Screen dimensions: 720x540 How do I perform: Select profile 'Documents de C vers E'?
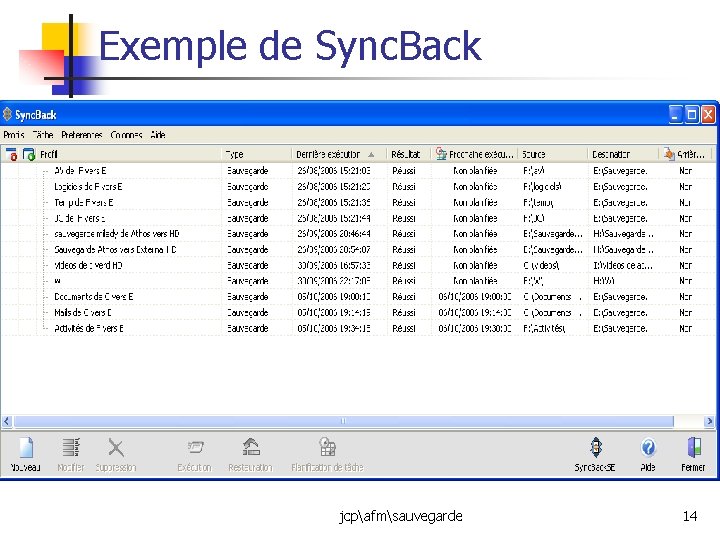94,297
